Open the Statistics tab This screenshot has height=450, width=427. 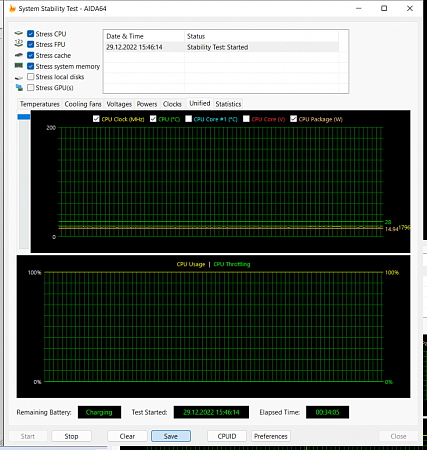point(228,104)
